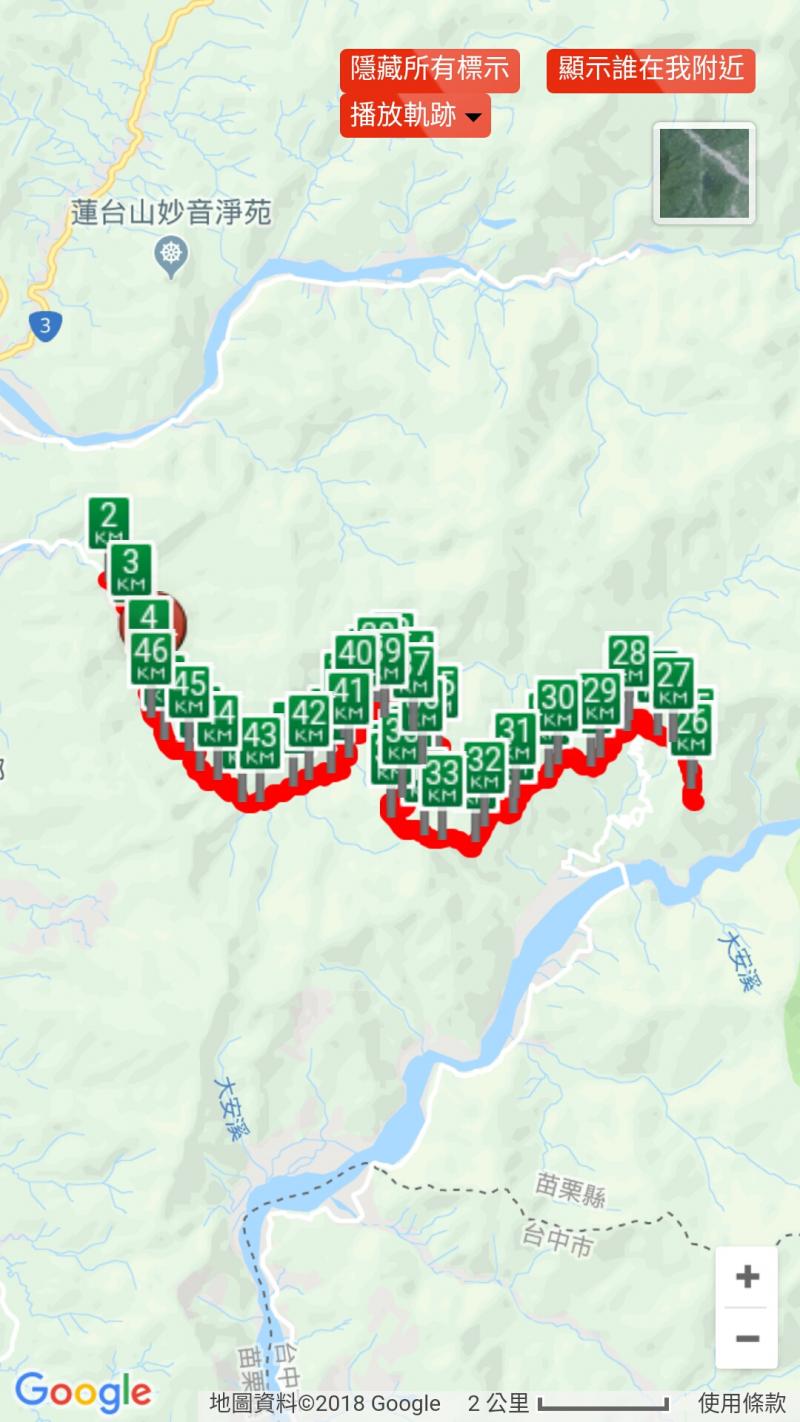Image resolution: width=800 pixels, height=1422 pixels.
Task: Click the 3 KM marker sign
Action: pyautogui.click(x=130, y=567)
